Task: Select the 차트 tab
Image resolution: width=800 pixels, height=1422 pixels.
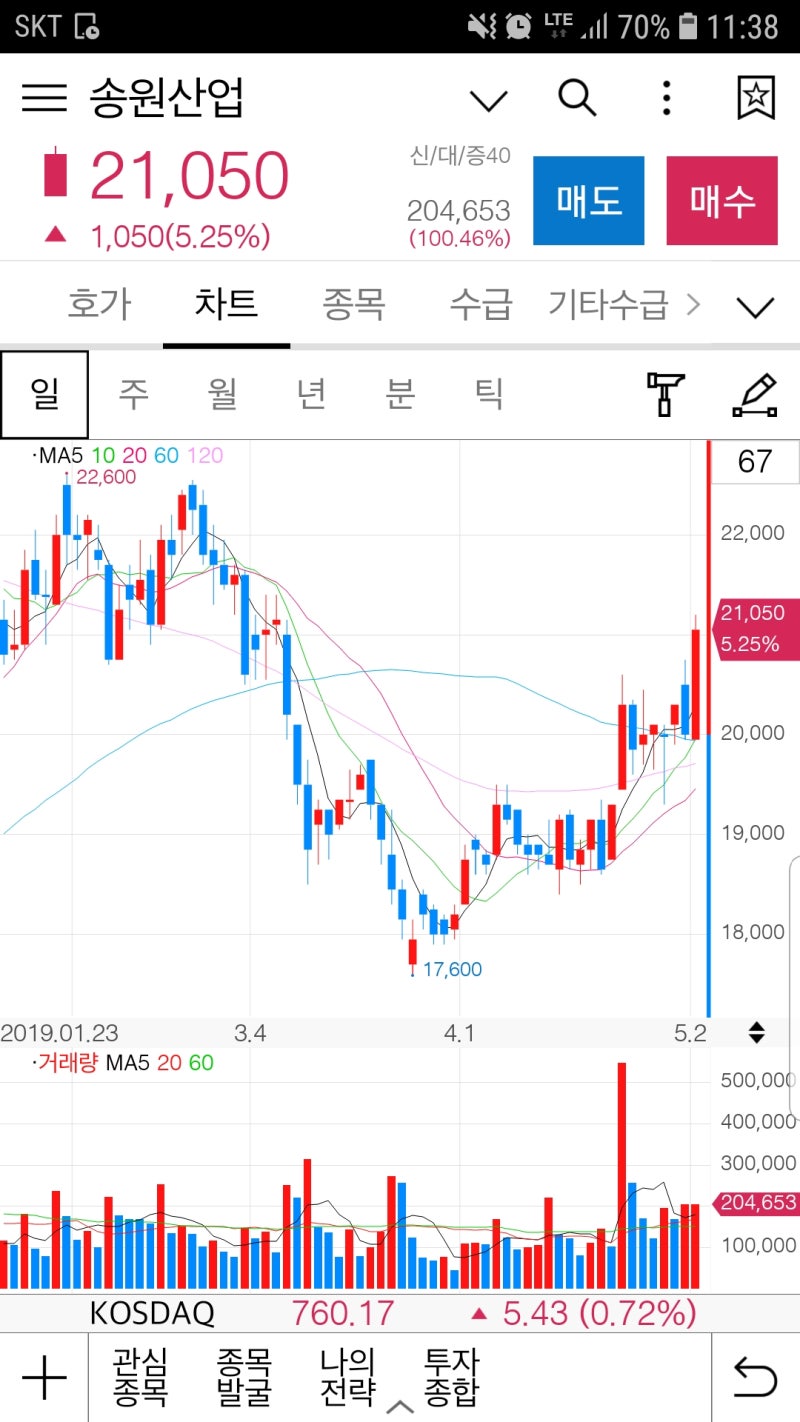Action: tap(226, 303)
